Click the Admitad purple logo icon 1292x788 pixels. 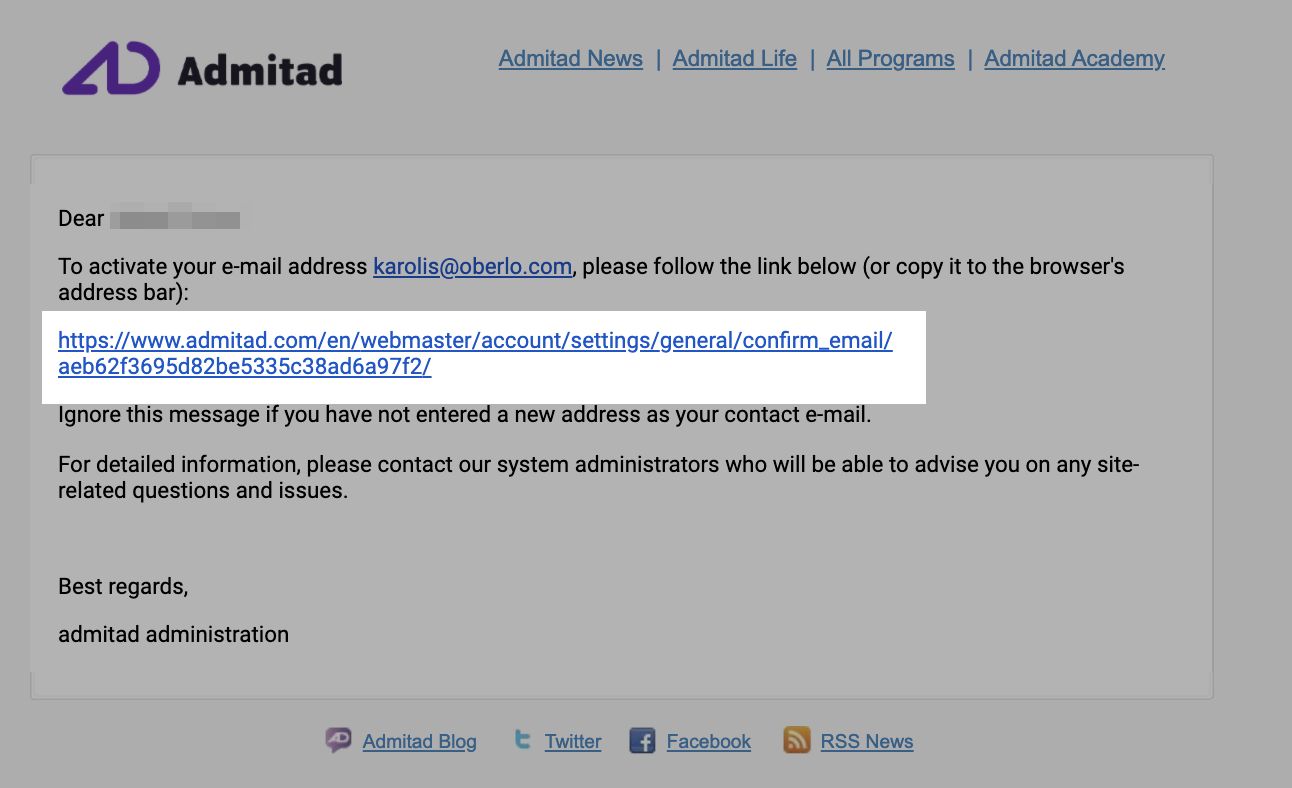111,68
